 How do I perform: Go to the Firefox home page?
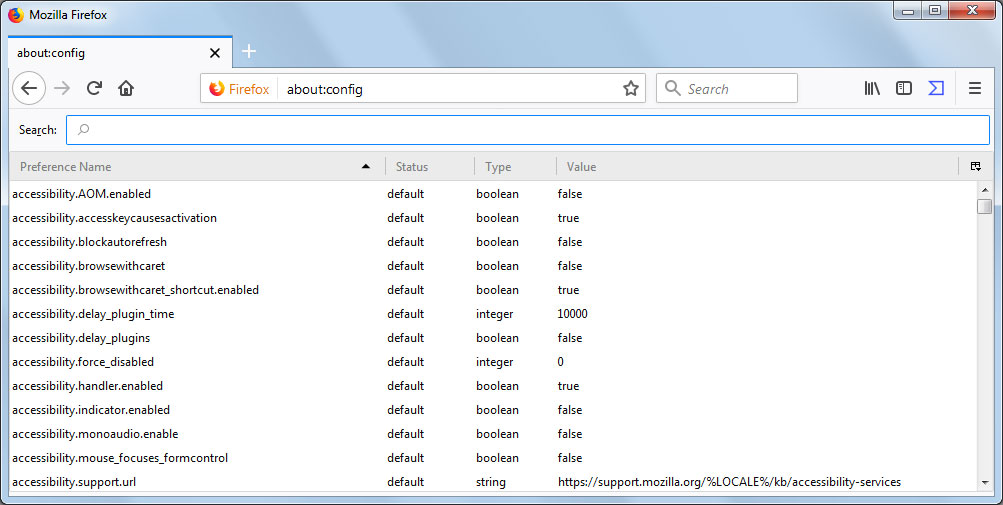[x=126, y=89]
